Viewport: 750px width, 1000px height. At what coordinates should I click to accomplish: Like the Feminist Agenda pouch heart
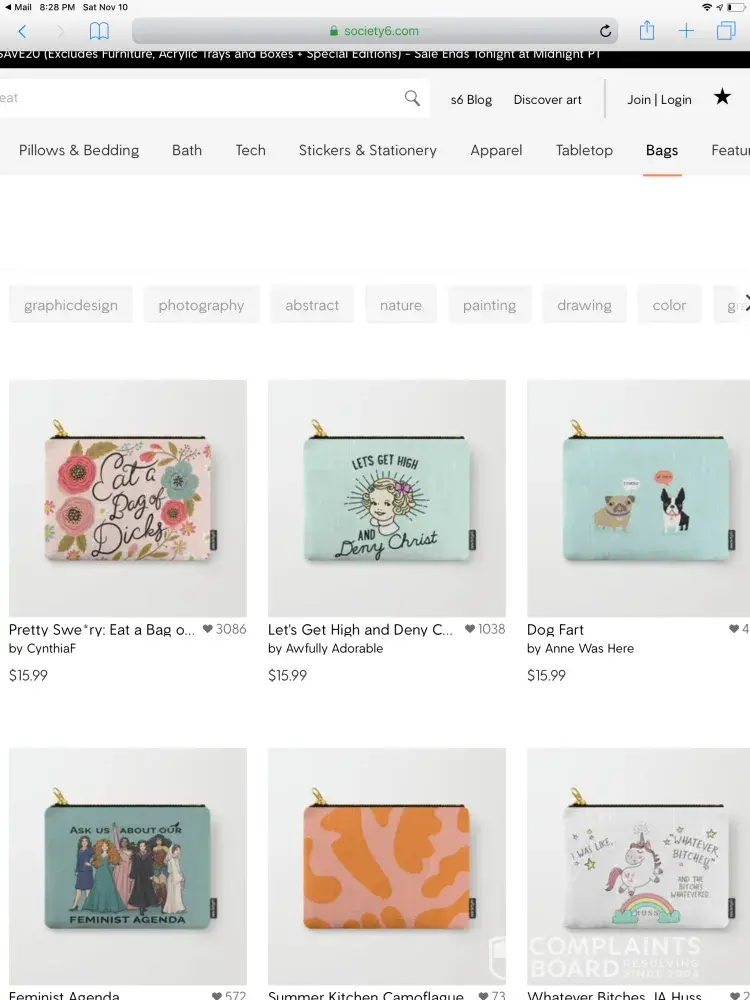[x=217, y=996]
